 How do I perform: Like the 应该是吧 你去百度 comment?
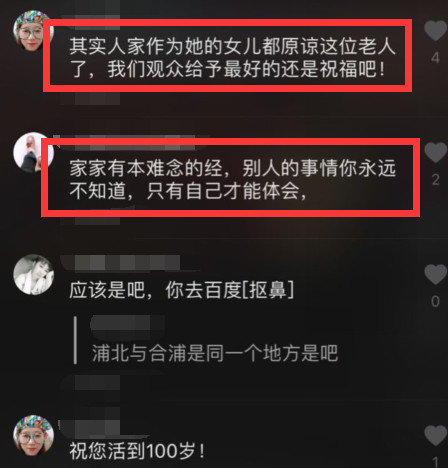click(435, 274)
